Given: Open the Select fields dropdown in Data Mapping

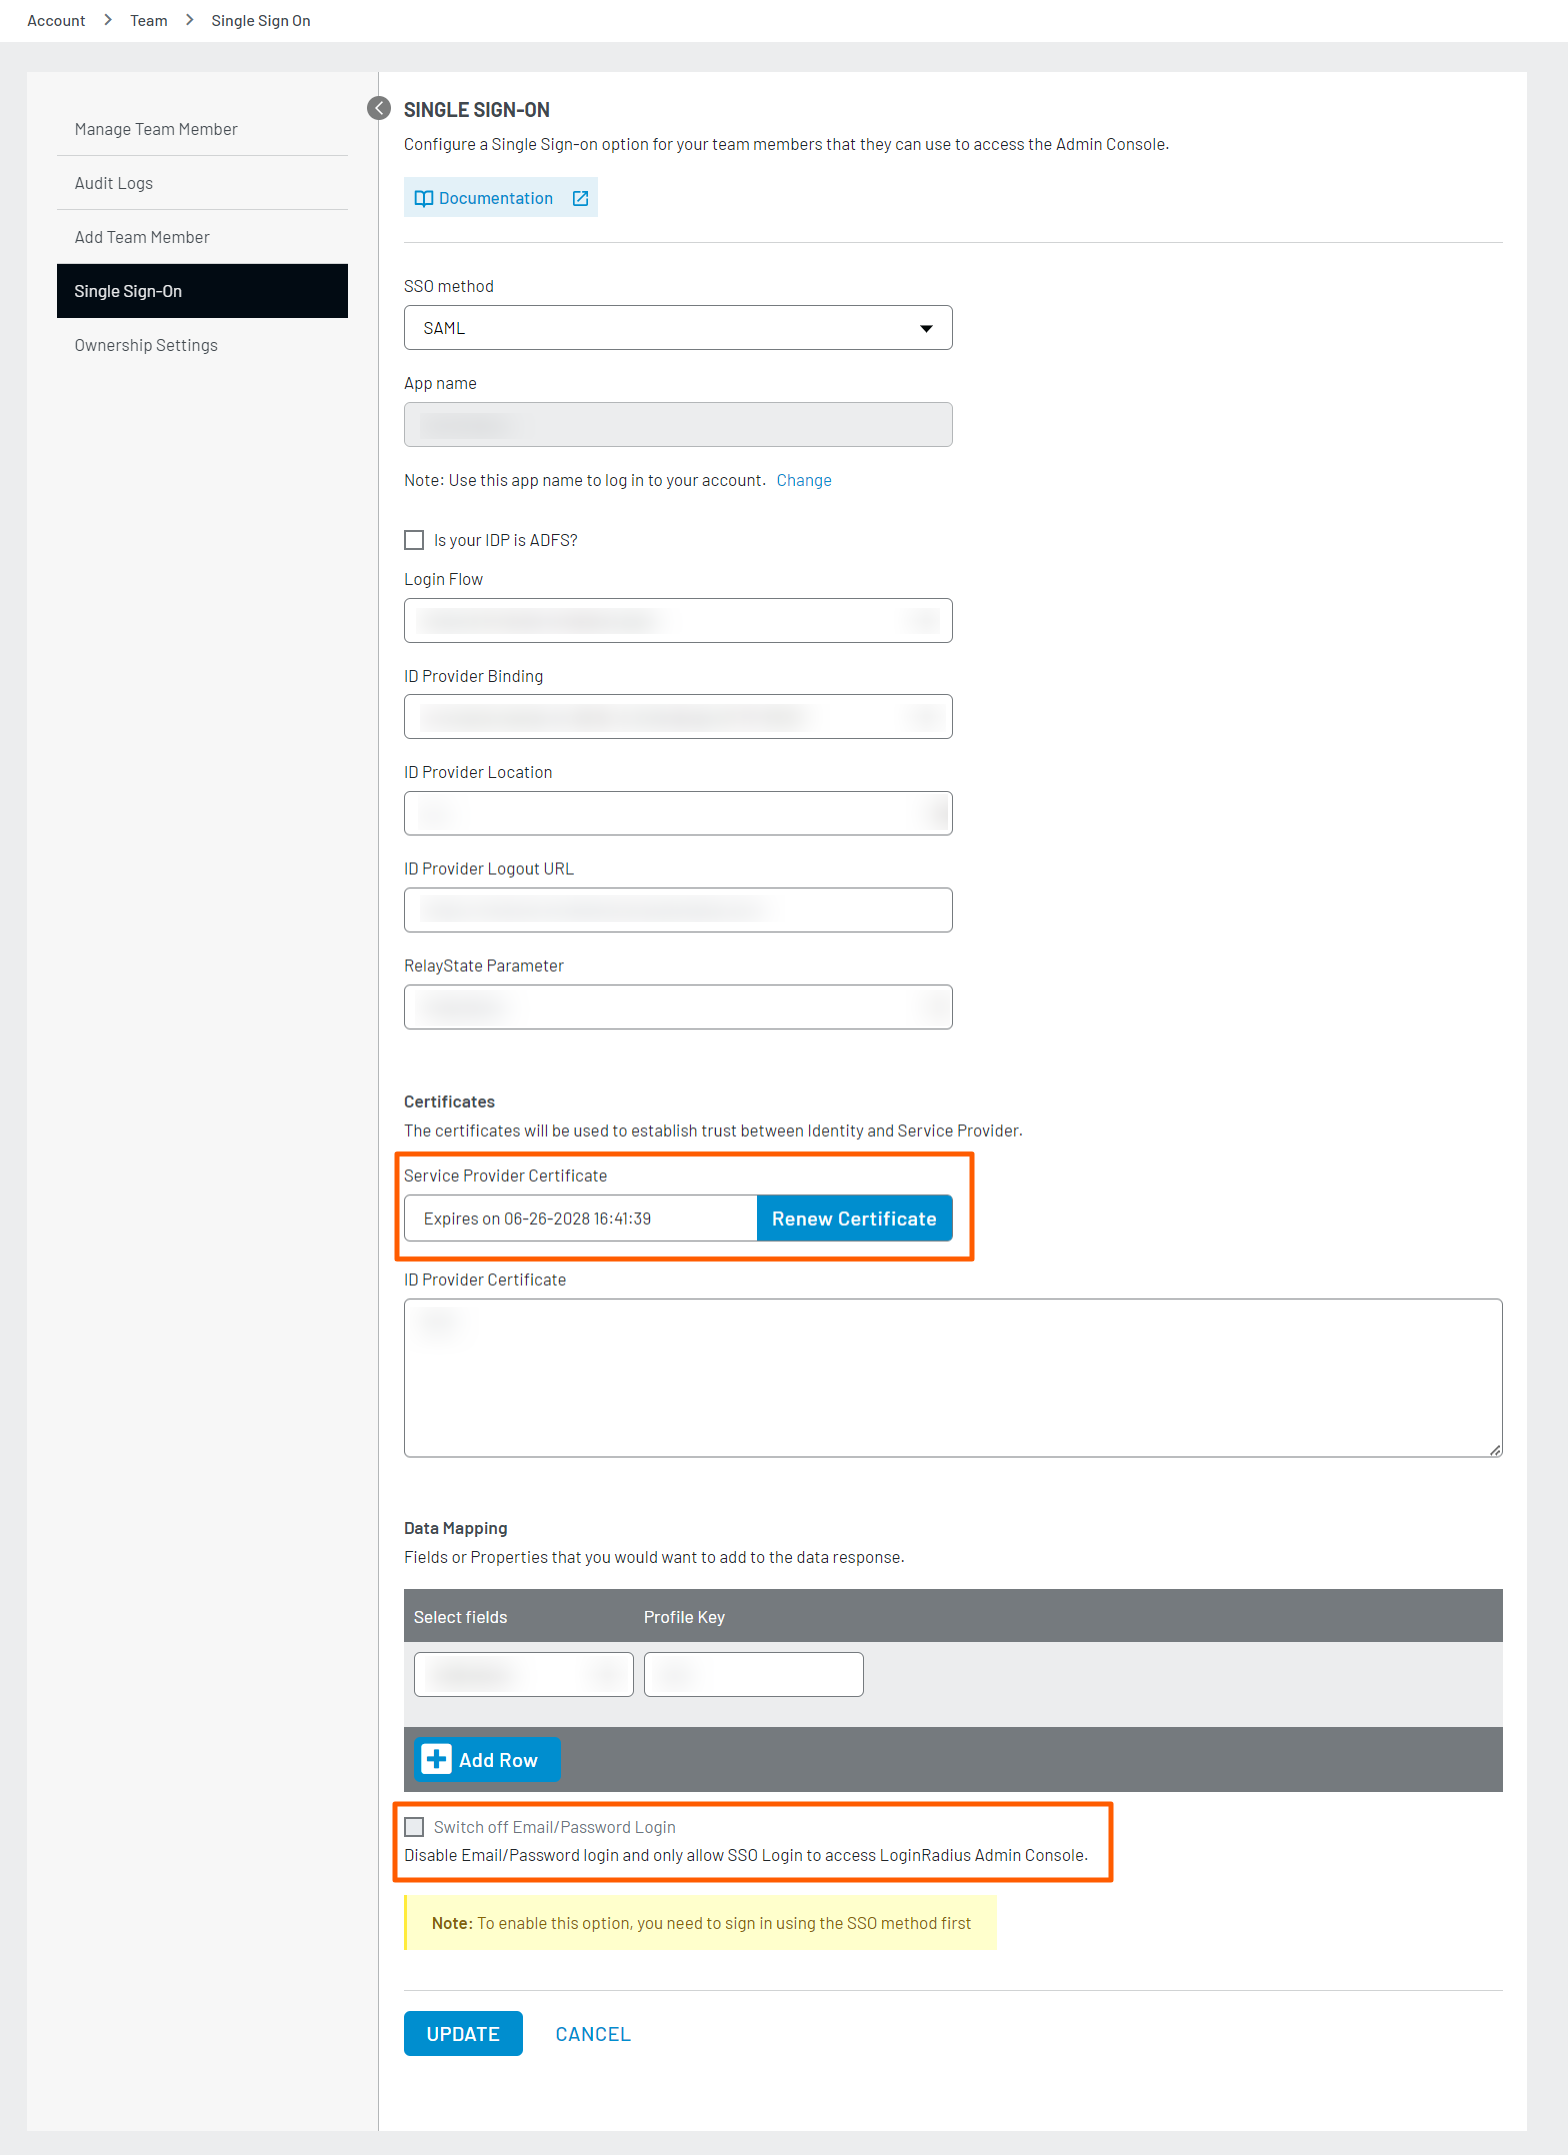Looking at the screenshot, I should point(523,1674).
